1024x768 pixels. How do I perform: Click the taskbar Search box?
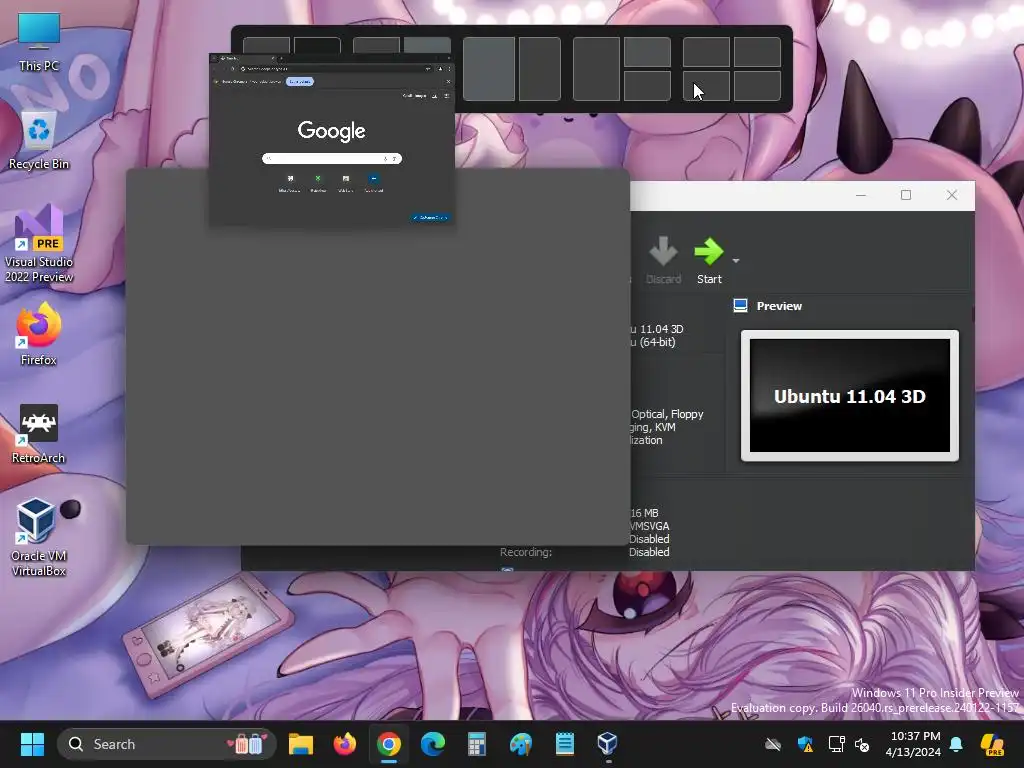[167, 744]
